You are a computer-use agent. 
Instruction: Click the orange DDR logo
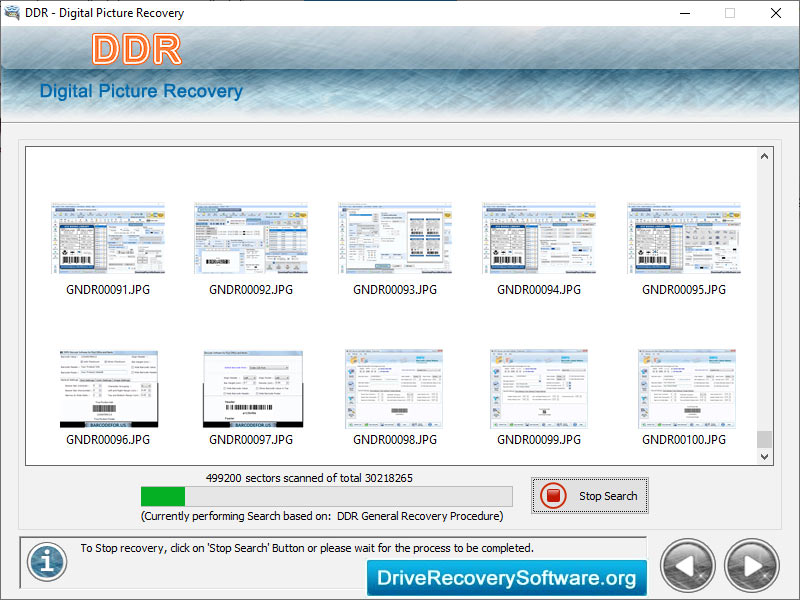point(137,49)
